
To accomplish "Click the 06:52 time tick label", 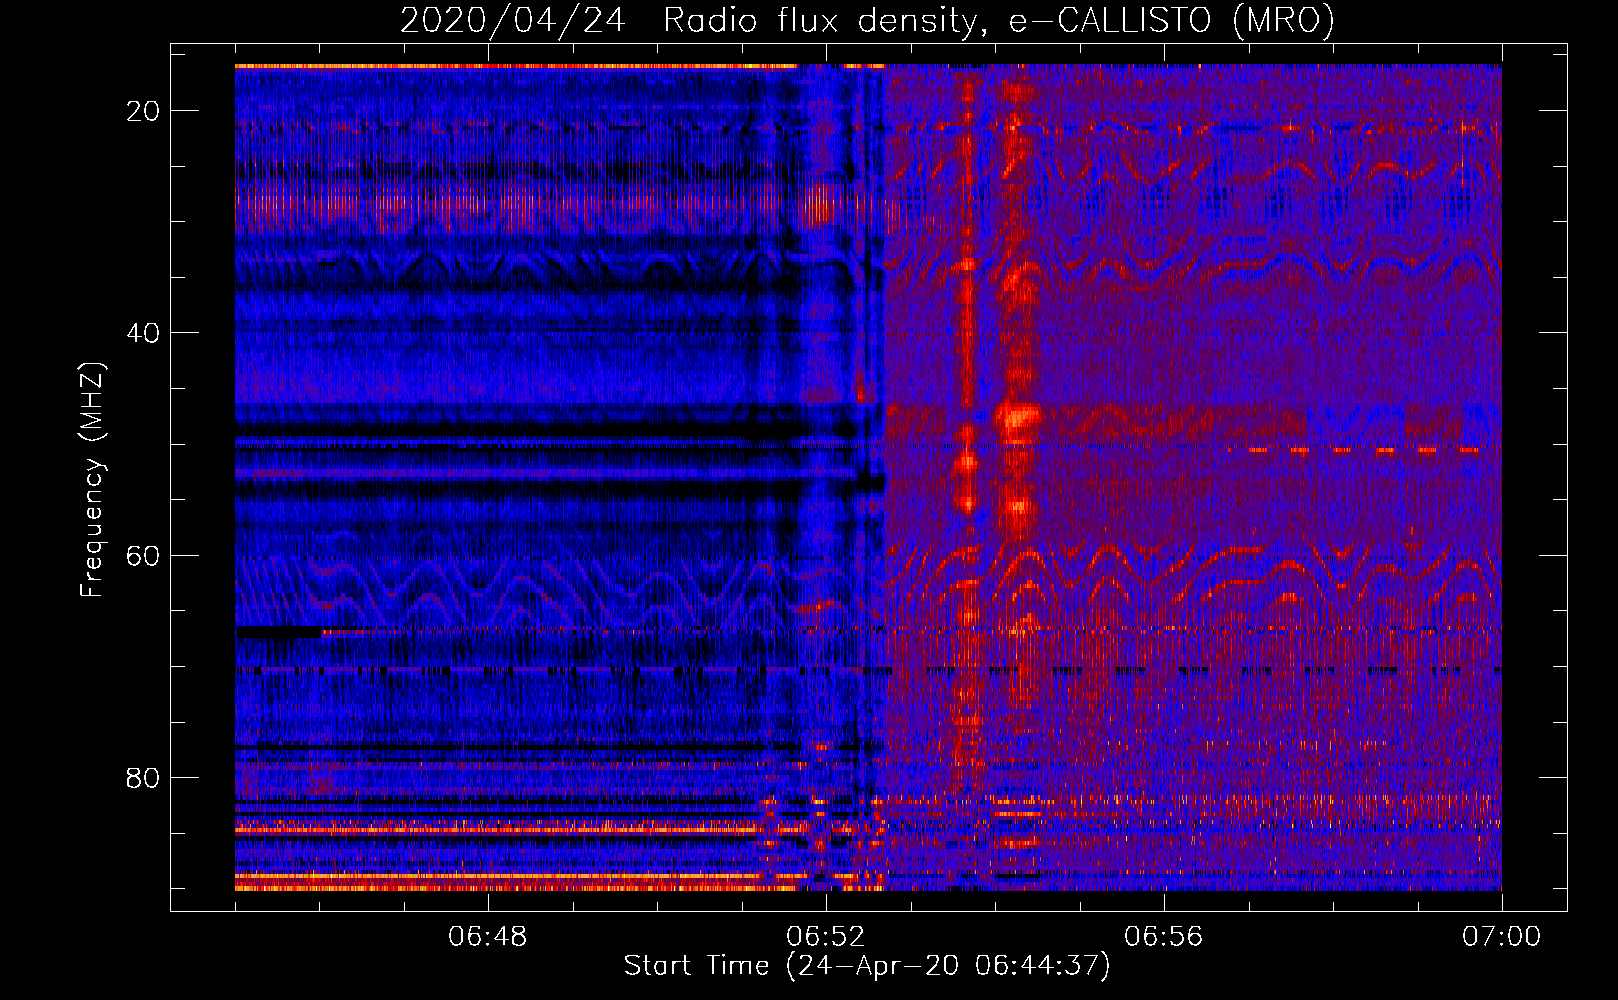I will tap(826, 937).
